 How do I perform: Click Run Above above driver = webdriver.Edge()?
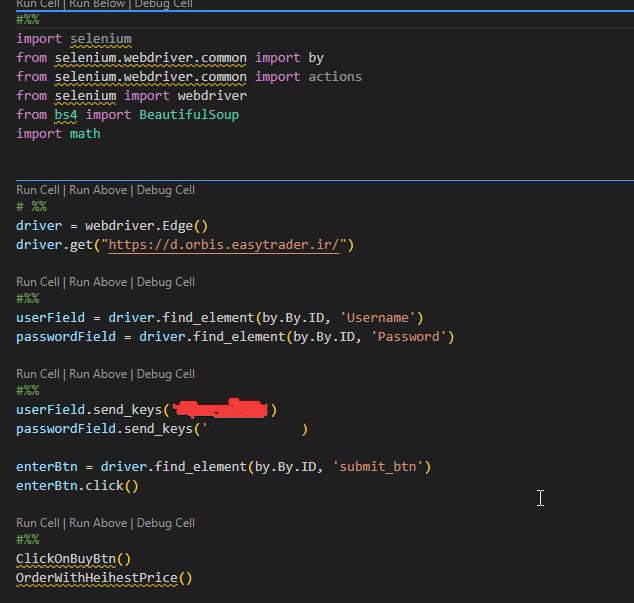98,190
